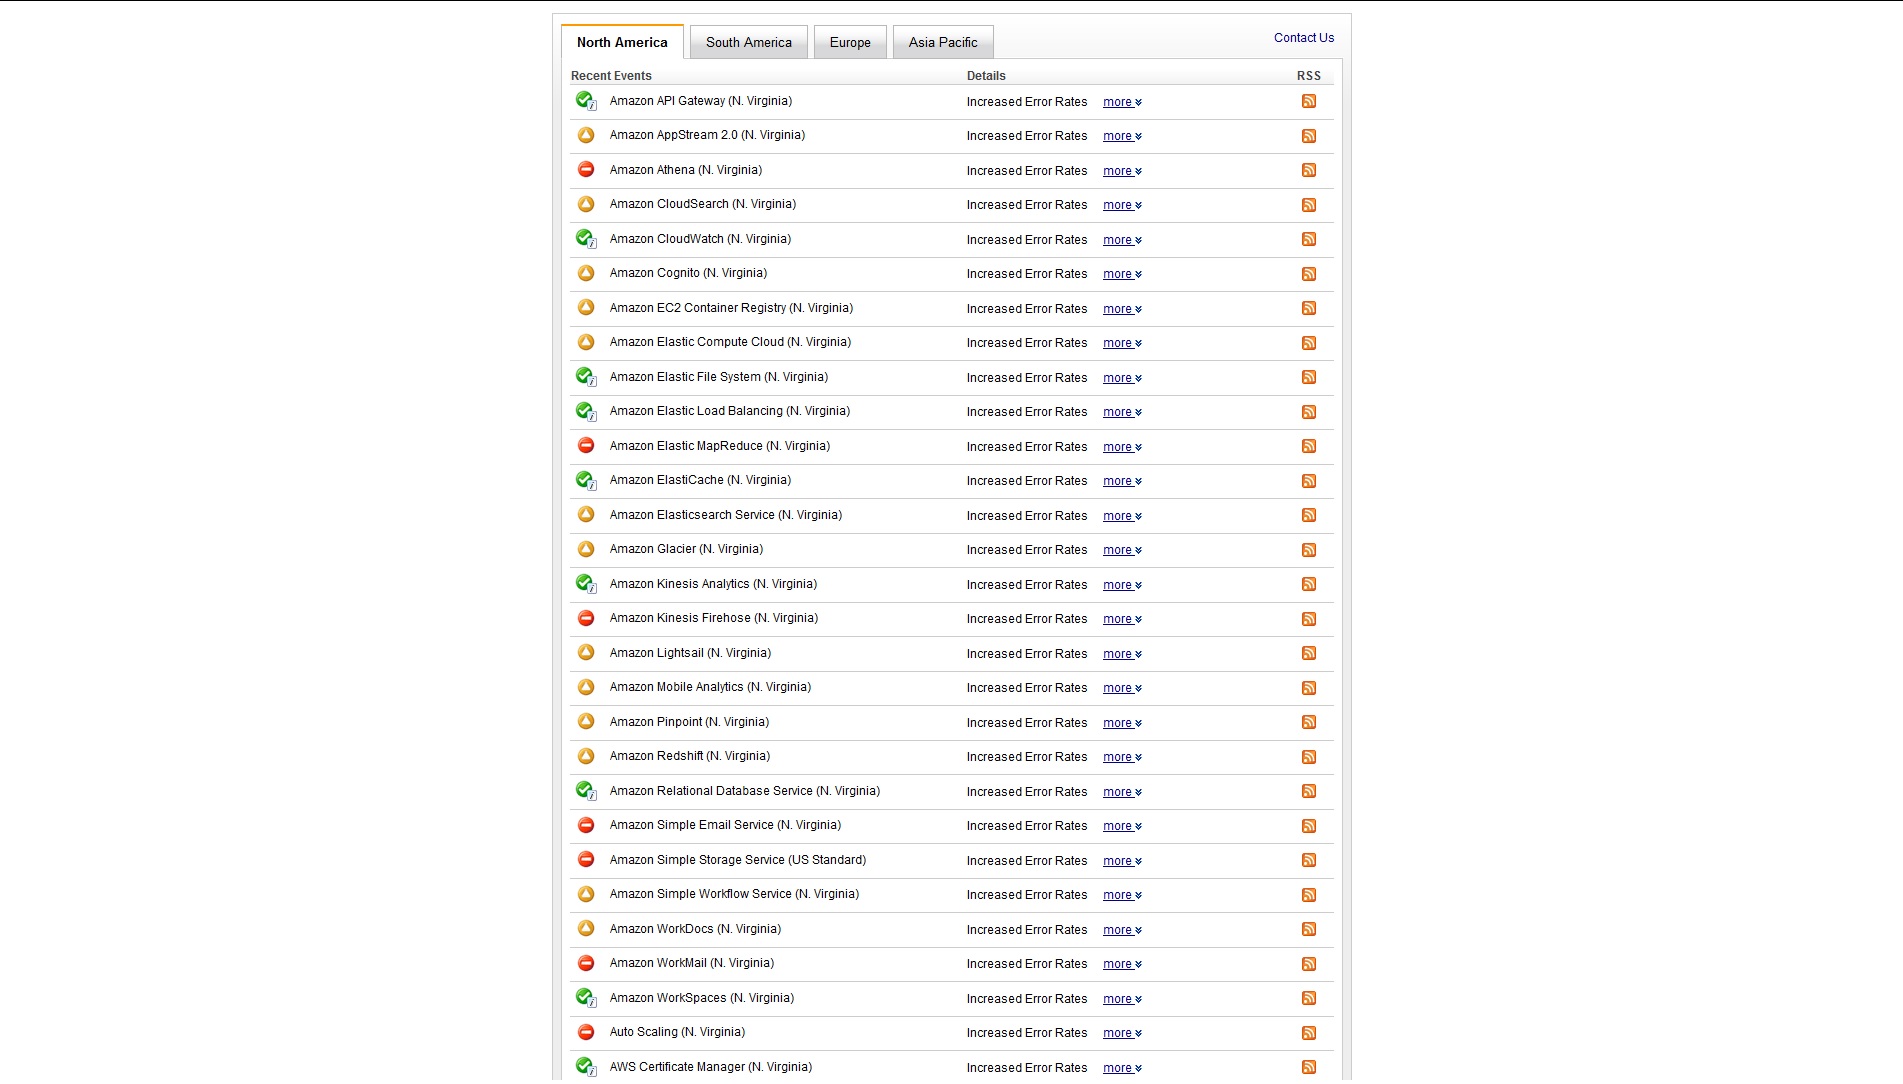Click RSS icon in Amazon Cognito row
The image size is (1903, 1084).
pyautogui.click(x=1308, y=274)
